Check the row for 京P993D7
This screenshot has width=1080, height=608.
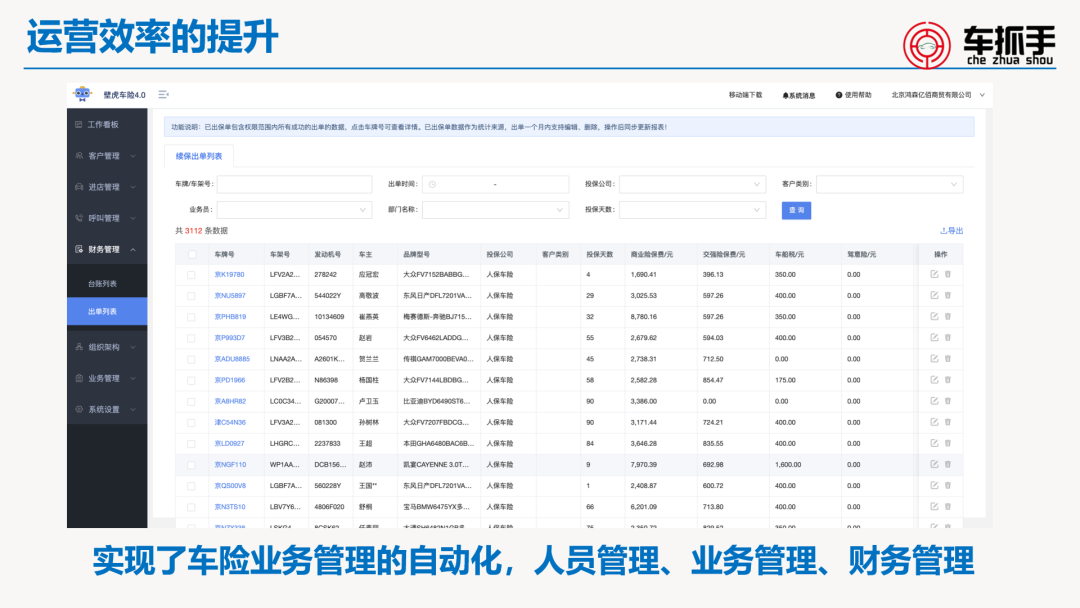(191, 338)
